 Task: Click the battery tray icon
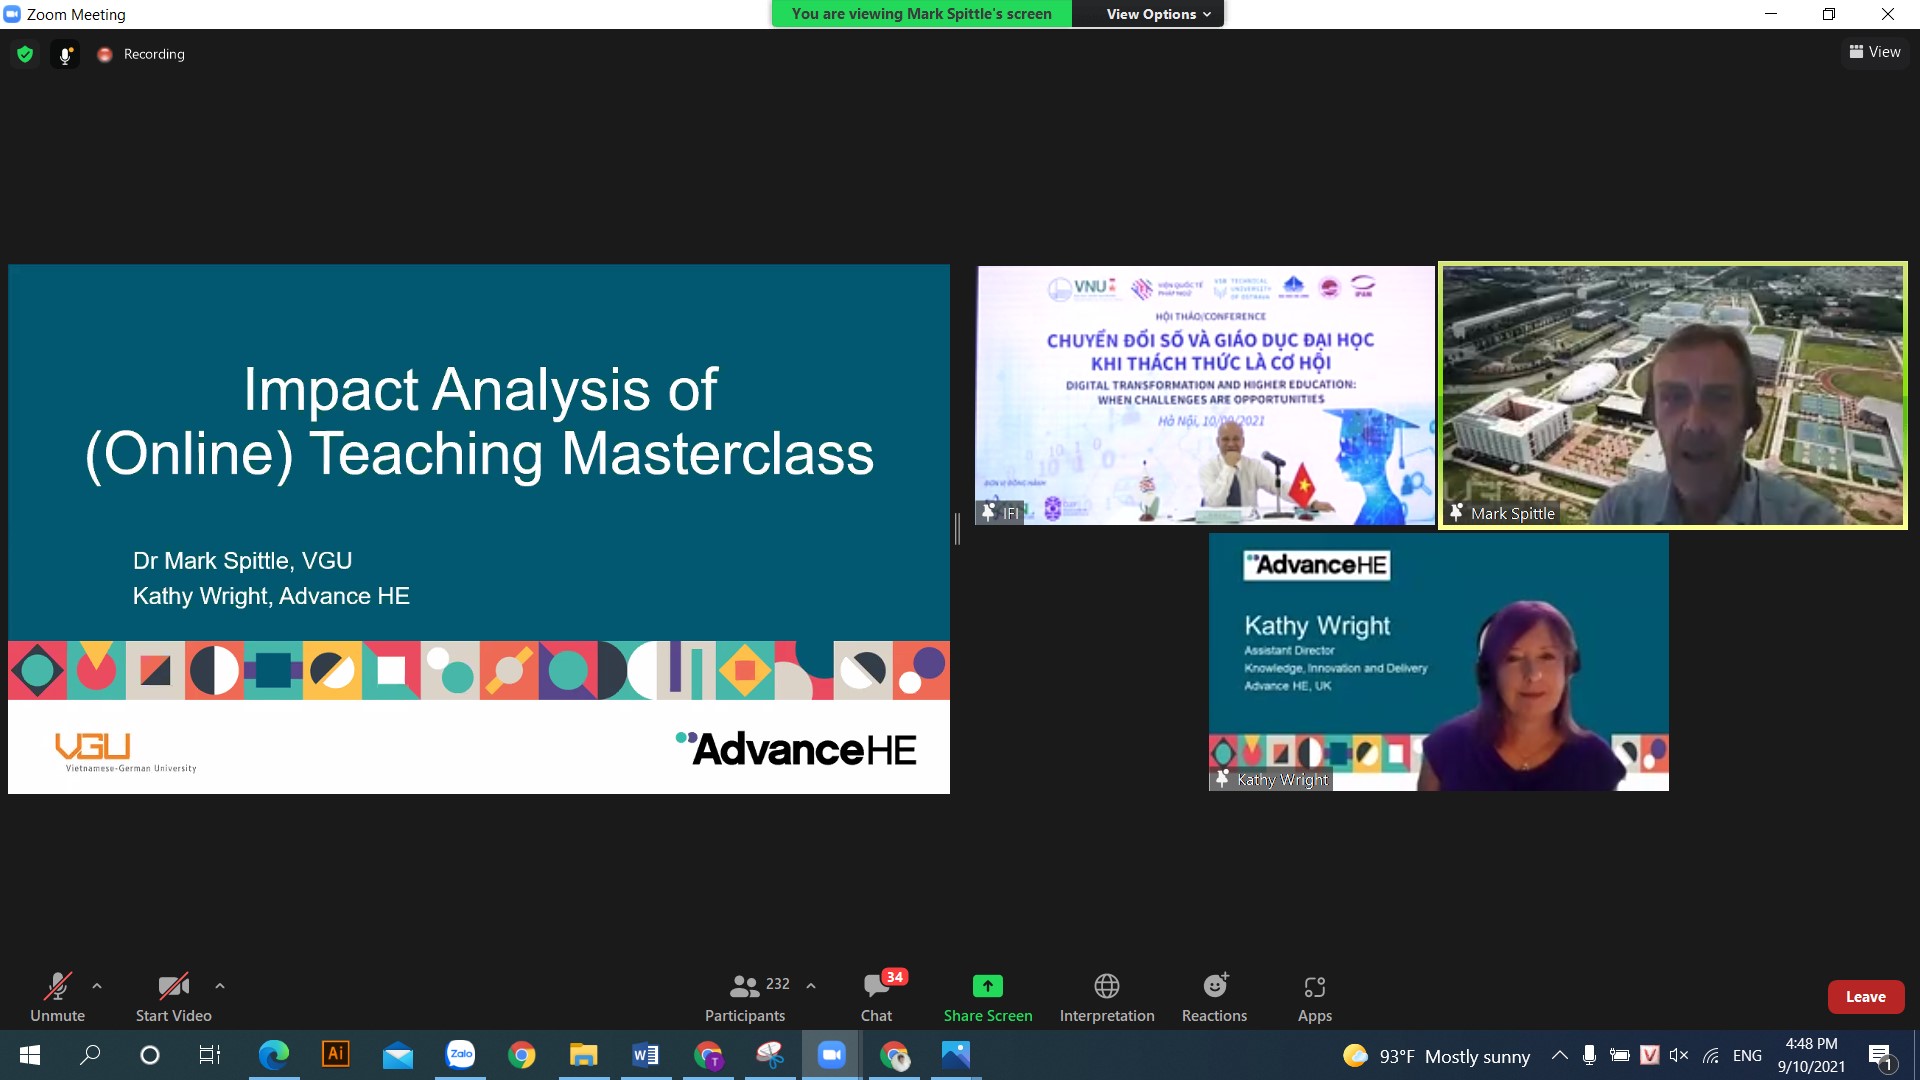tap(1620, 1055)
